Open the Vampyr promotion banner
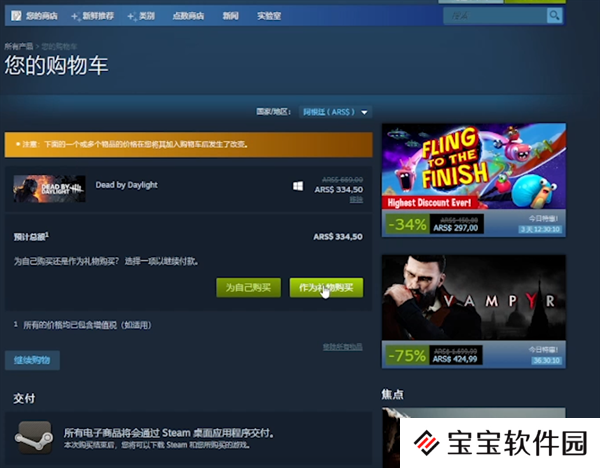 pyautogui.click(x=474, y=297)
